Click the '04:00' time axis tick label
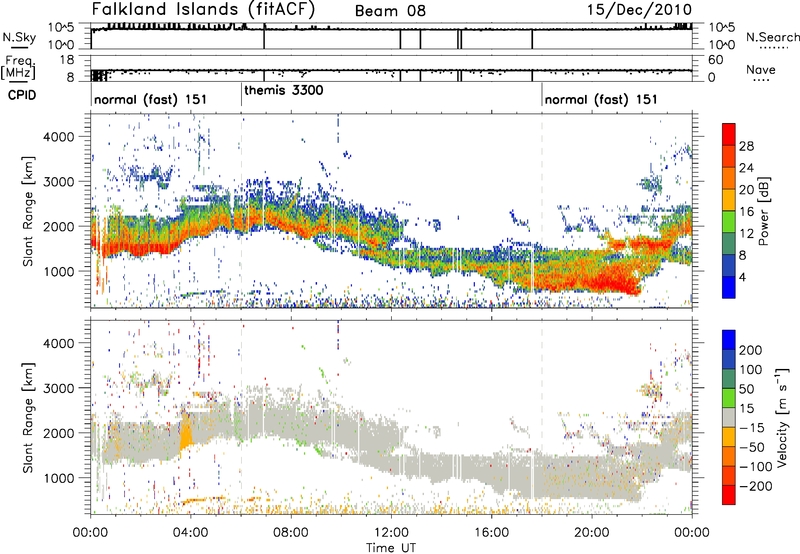 (x=190, y=533)
